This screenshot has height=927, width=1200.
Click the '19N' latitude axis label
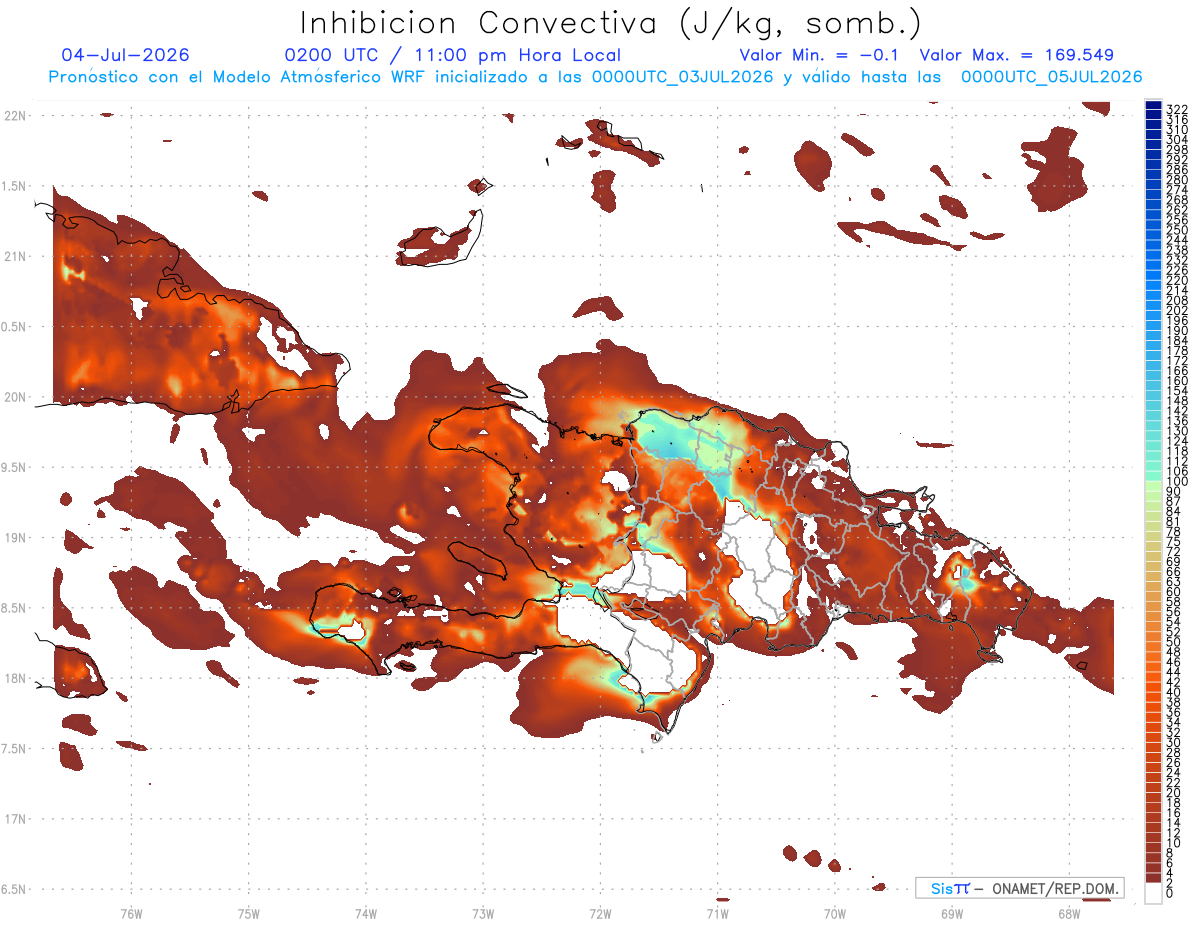click(x=15, y=538)
